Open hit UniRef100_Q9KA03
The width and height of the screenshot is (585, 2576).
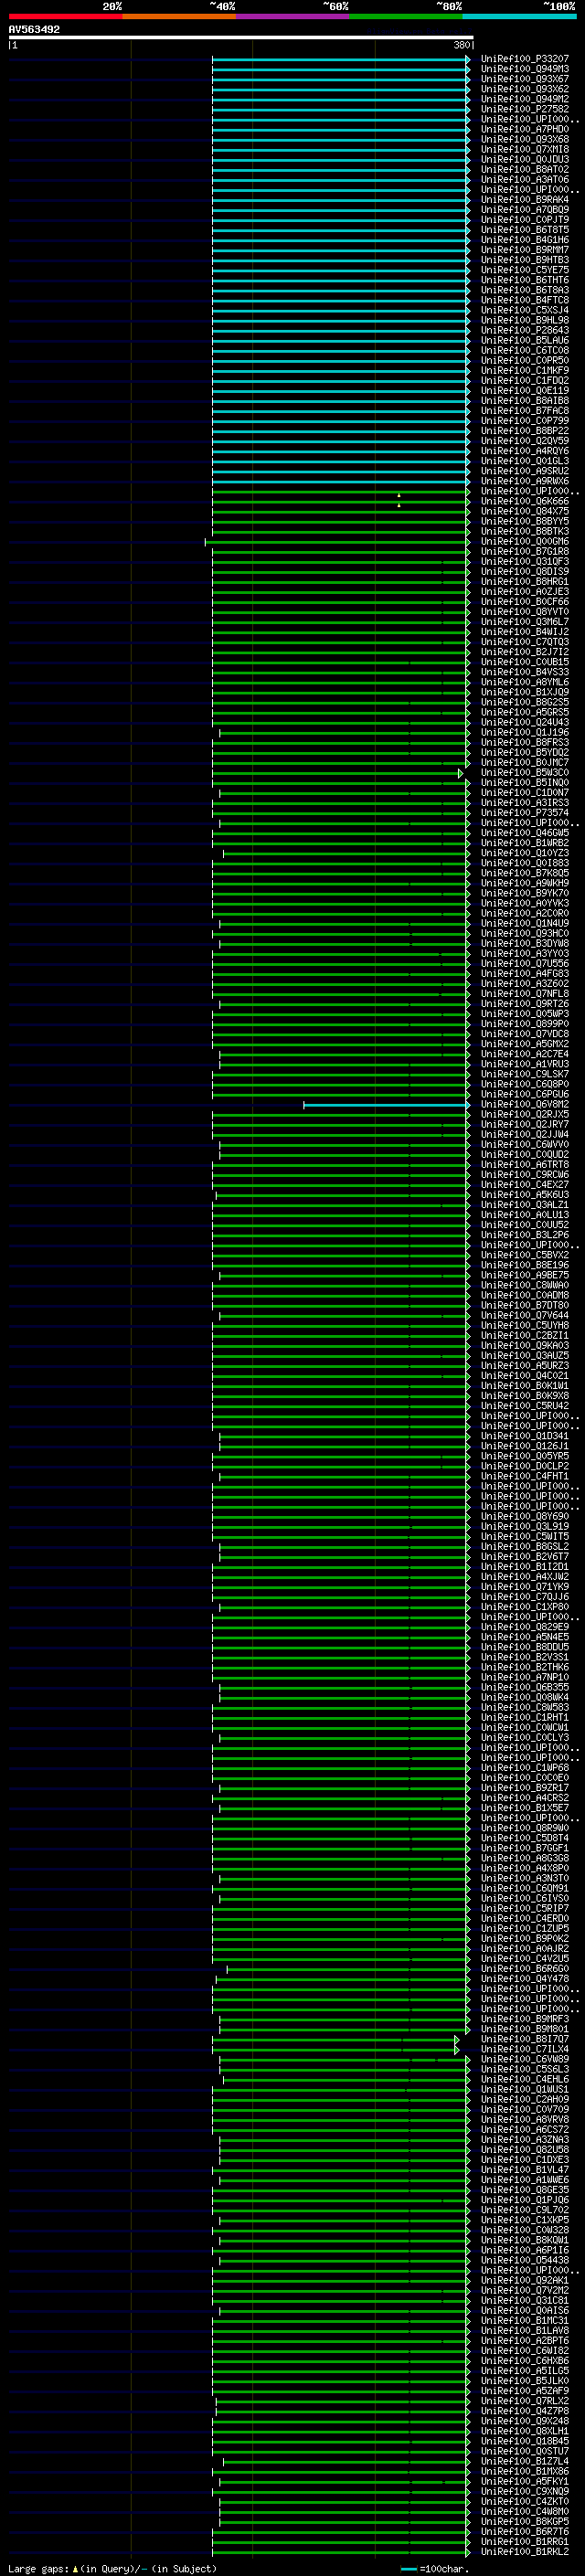525,1345
